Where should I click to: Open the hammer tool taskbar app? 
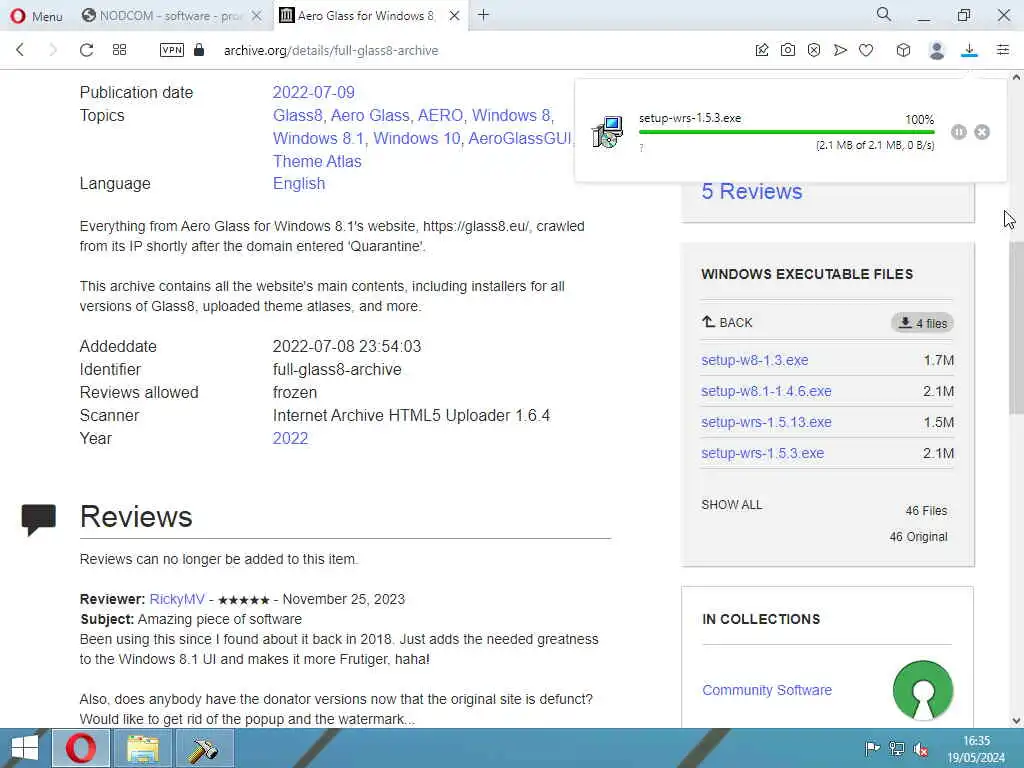tap(204, 748)
